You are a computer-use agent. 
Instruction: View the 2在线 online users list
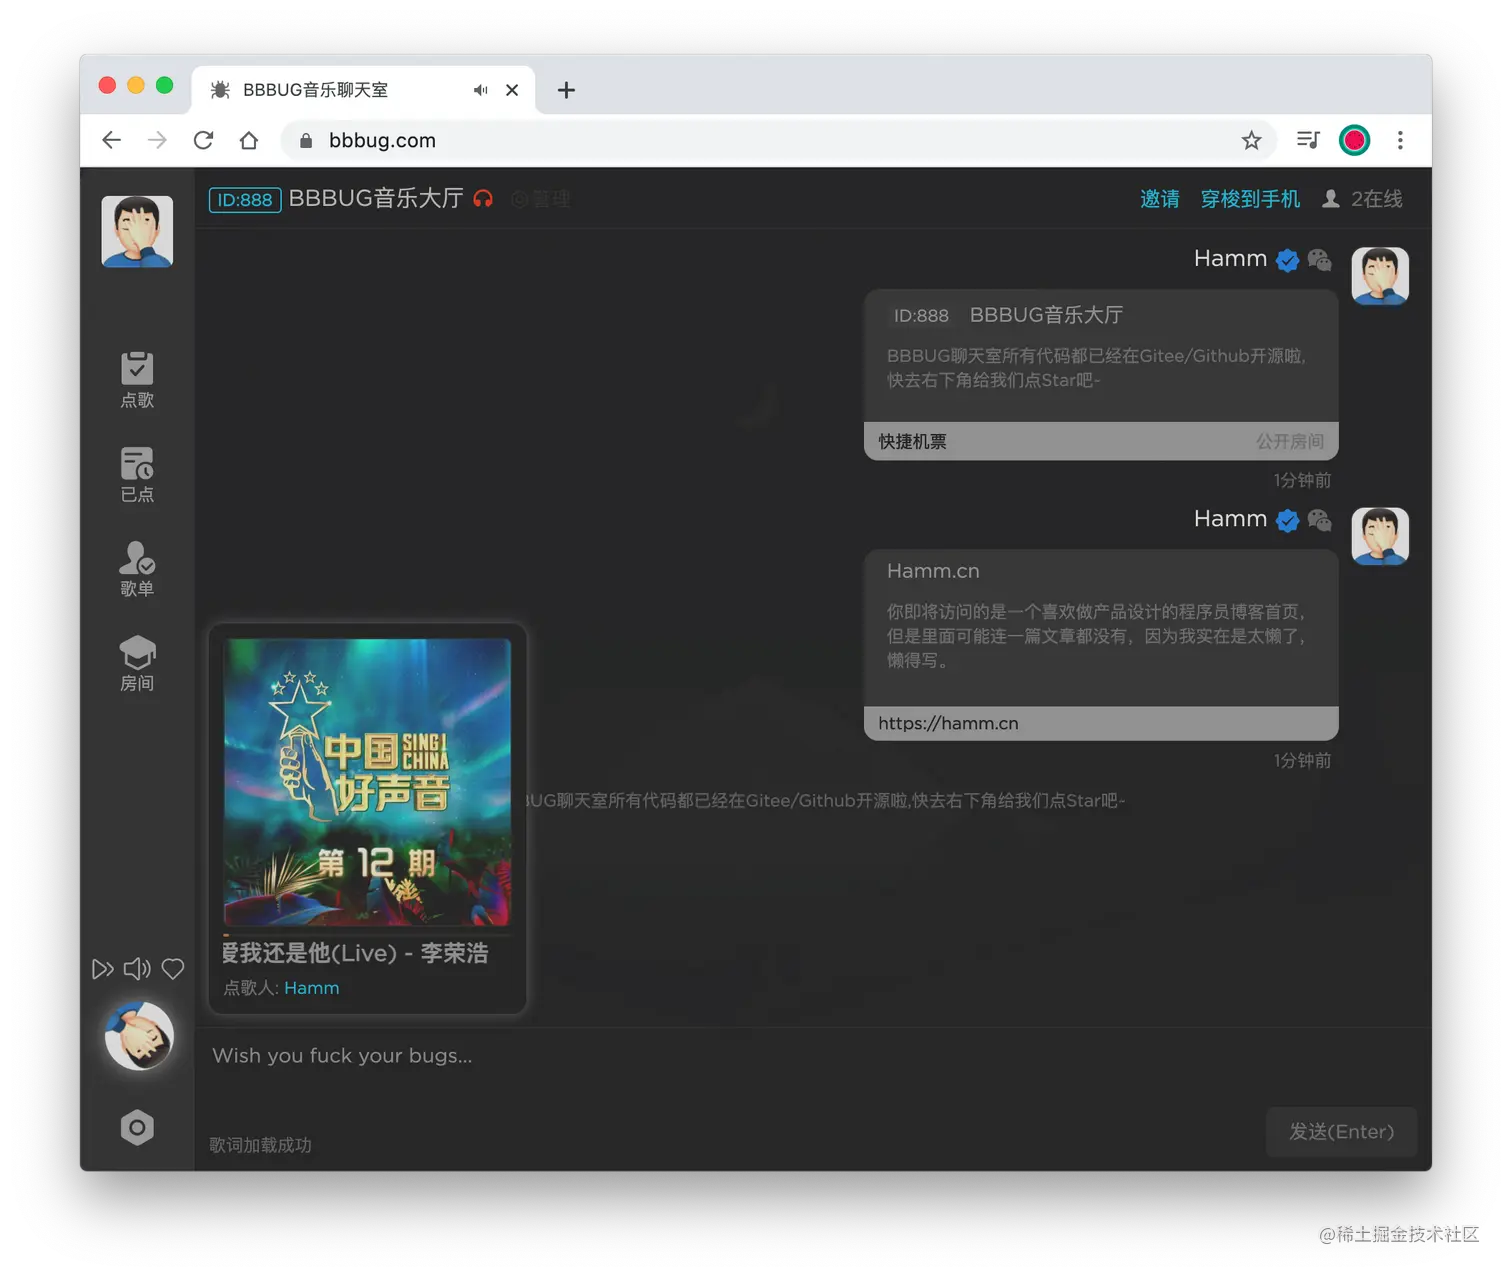click(x=1362, y=199)
